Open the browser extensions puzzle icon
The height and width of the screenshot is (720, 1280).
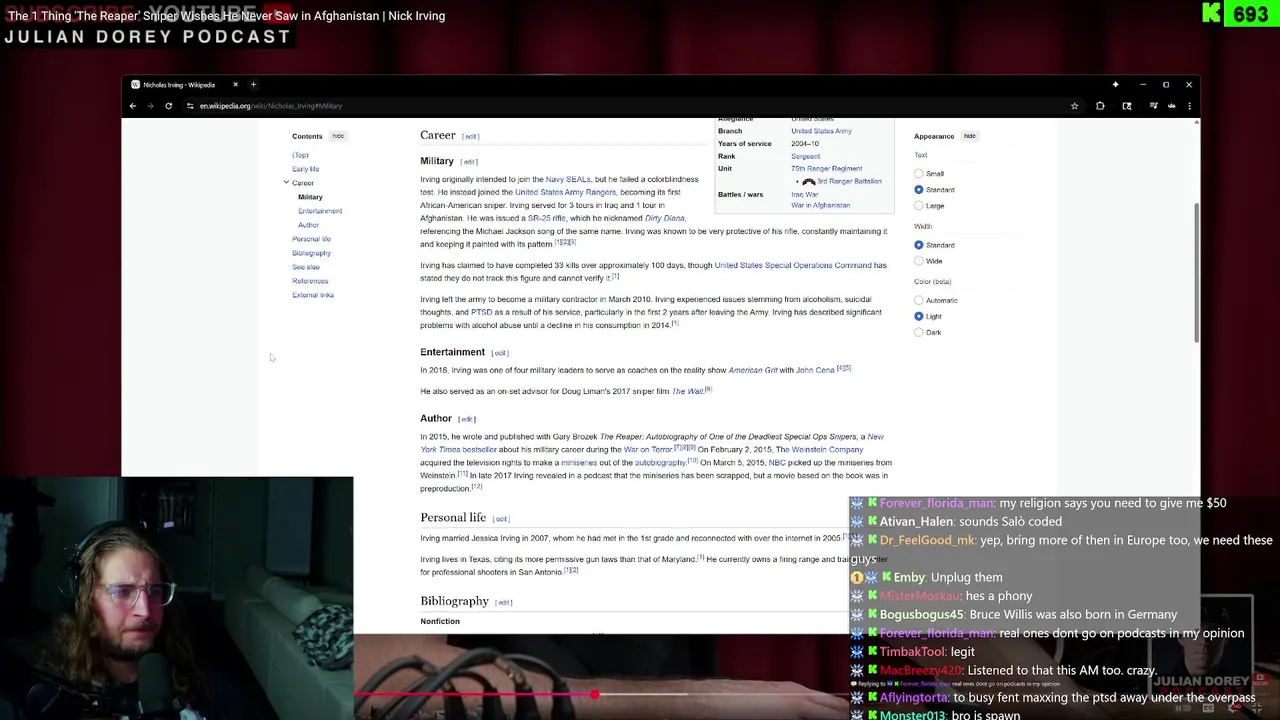(1100, 106)
